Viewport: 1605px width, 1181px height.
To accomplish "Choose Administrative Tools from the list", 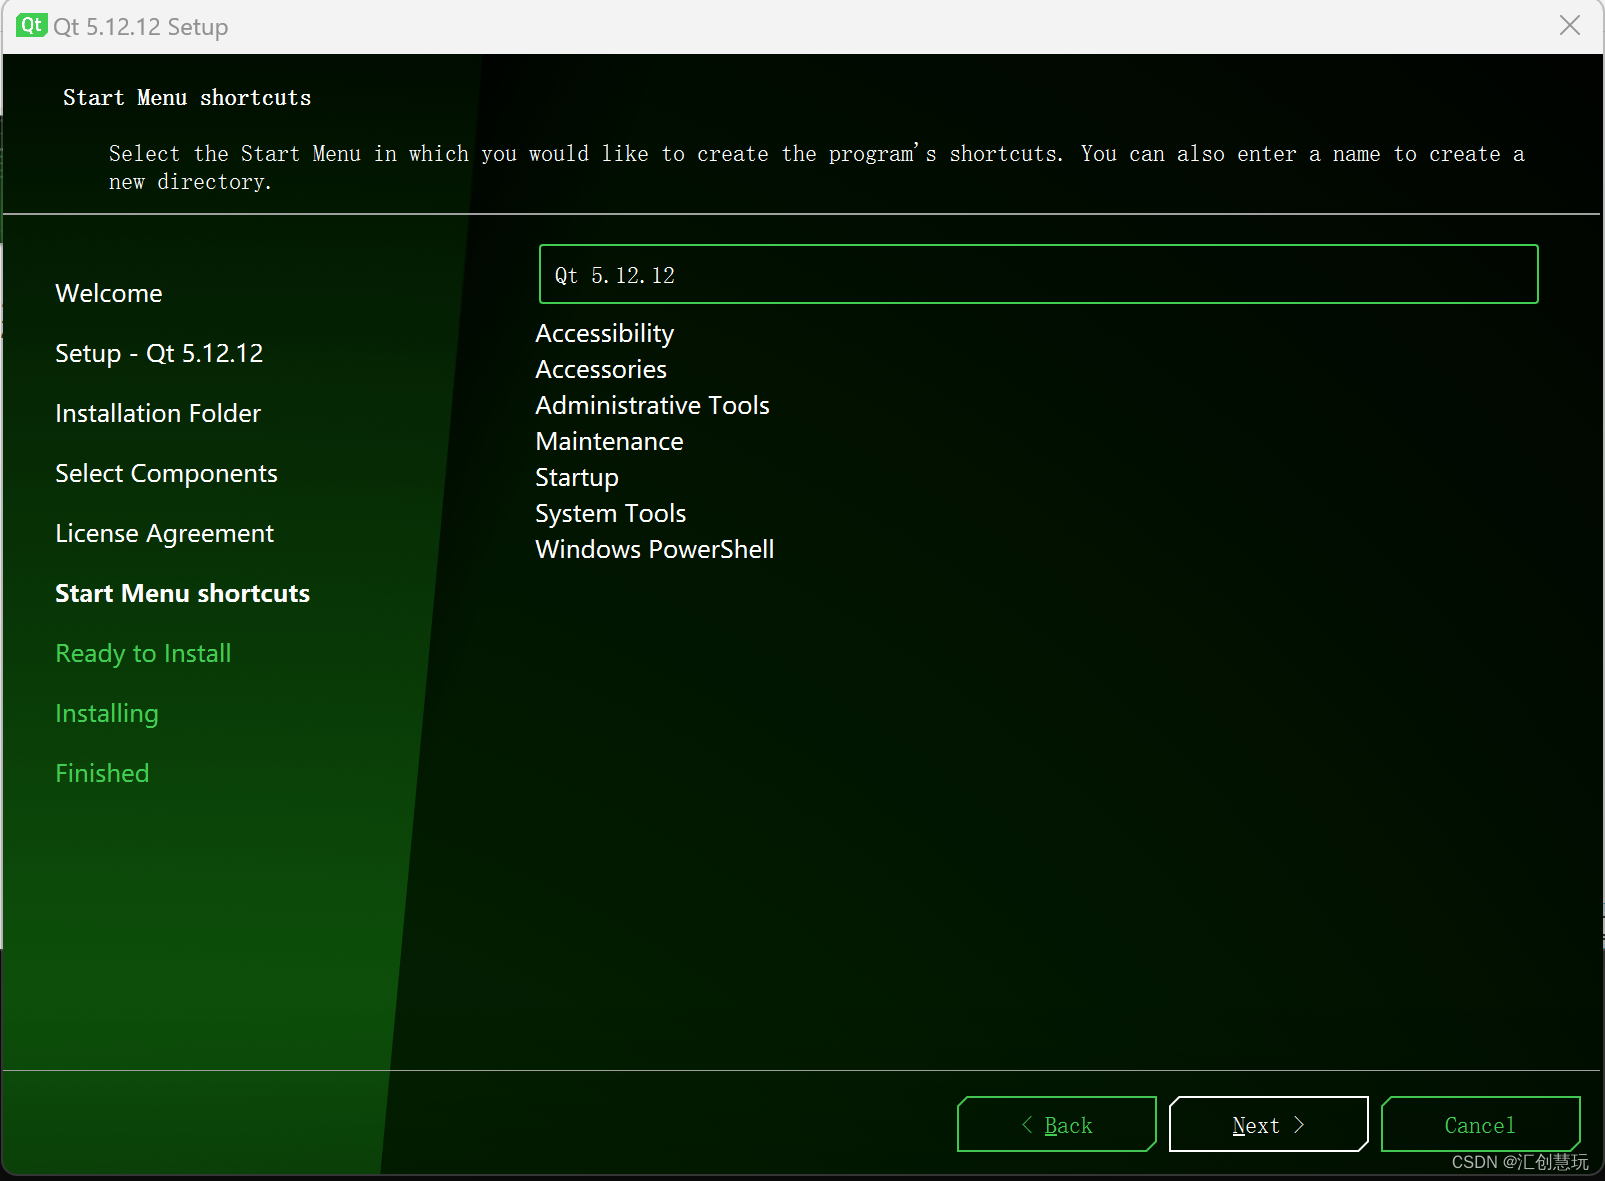I will (652, 405).
